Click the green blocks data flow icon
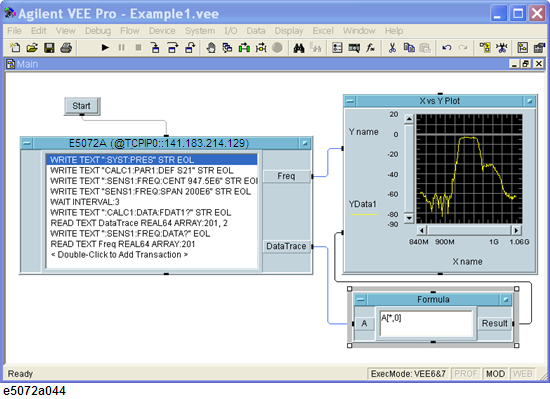The width and height of the screenshot is (550, 399). click(x=244, y=48)
